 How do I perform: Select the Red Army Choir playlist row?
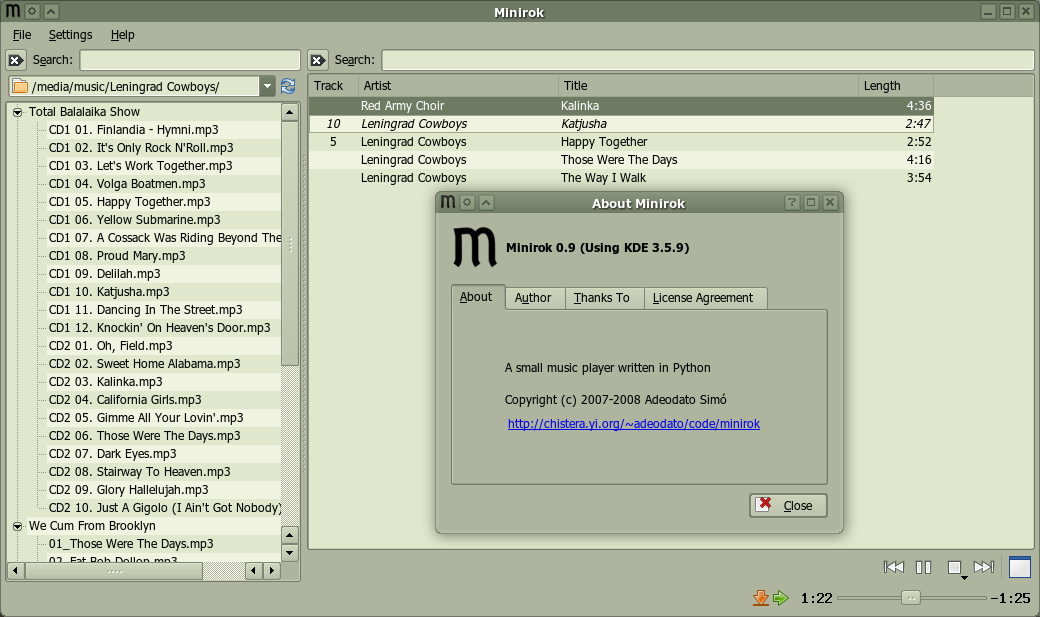[621, 105]
